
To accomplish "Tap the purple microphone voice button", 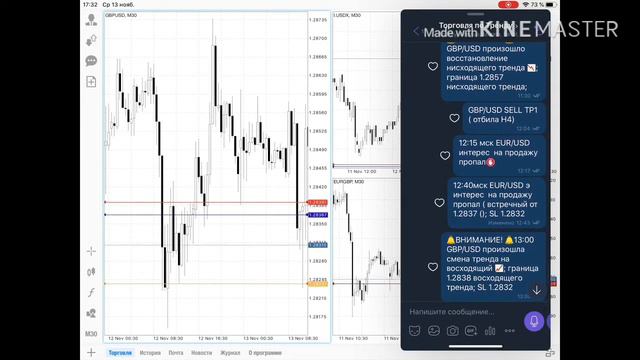I will click(534, 321).
